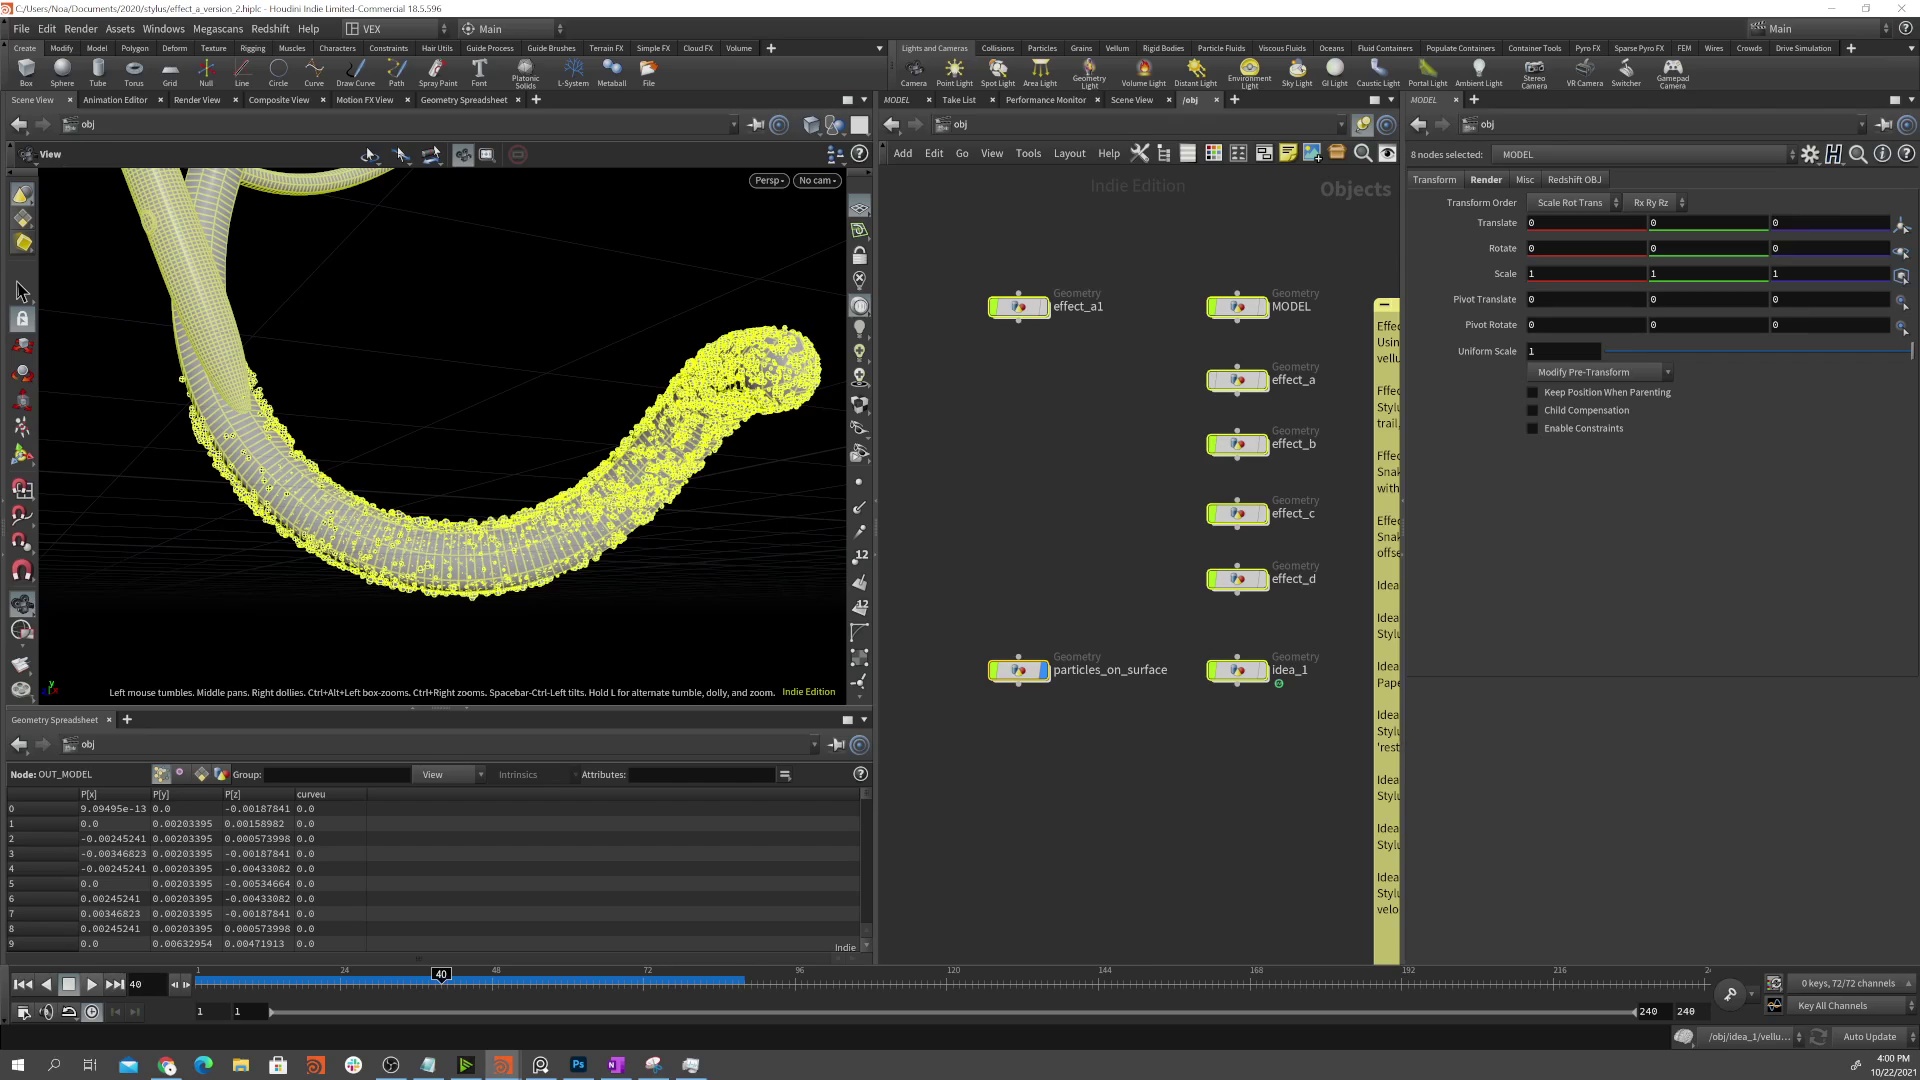Image resolution: width=1920 pixels, height=1080 pixels.
Task: Open Scale Rot Trans order dropdown
Action: click(x=1575, y=203)
